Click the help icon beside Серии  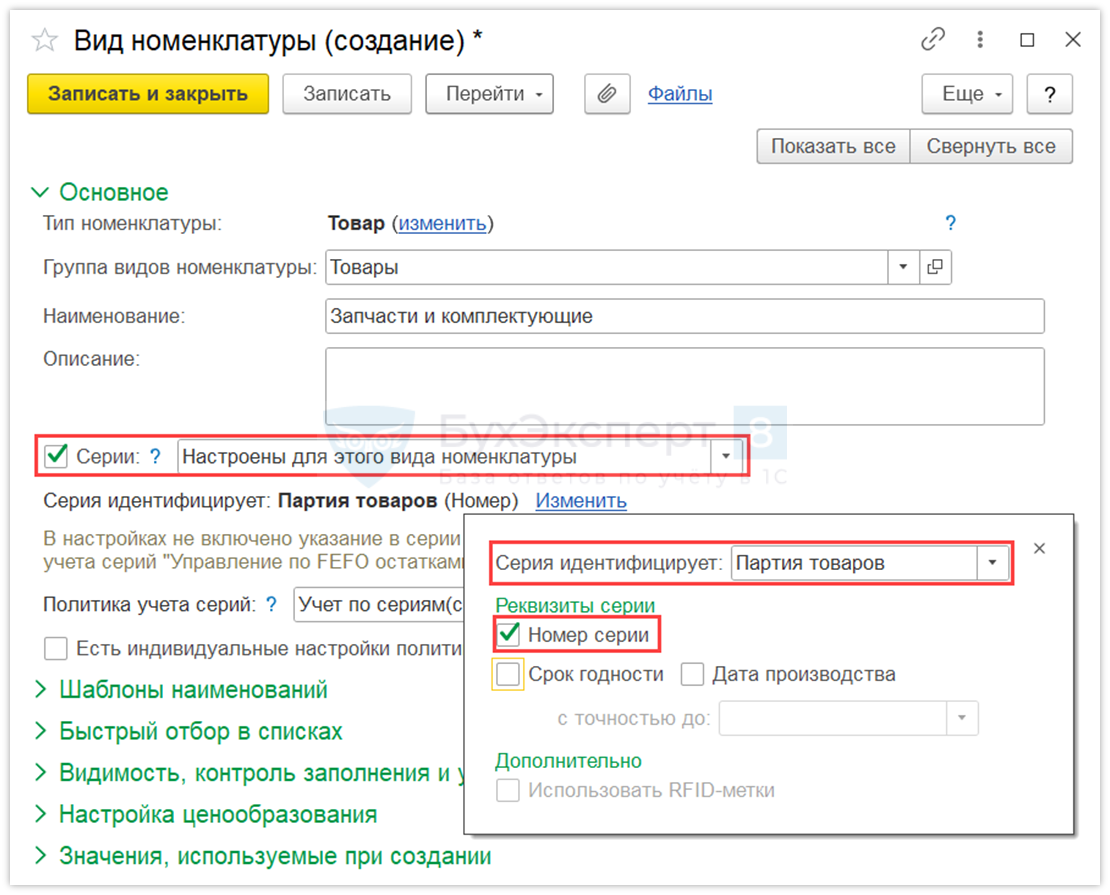[155, 457]
